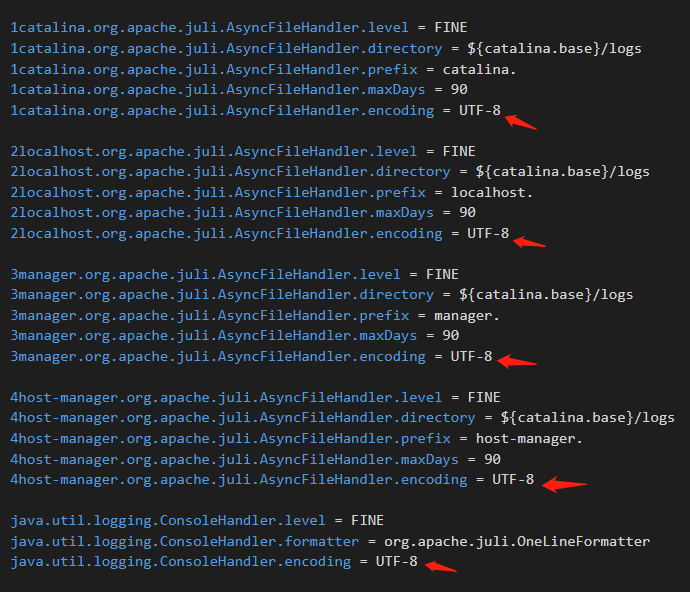Viewport: 690px width, 592px height.
Task: Click the red arrow beside 1catalina encoding UTF-8
Action: pos(521,122)
